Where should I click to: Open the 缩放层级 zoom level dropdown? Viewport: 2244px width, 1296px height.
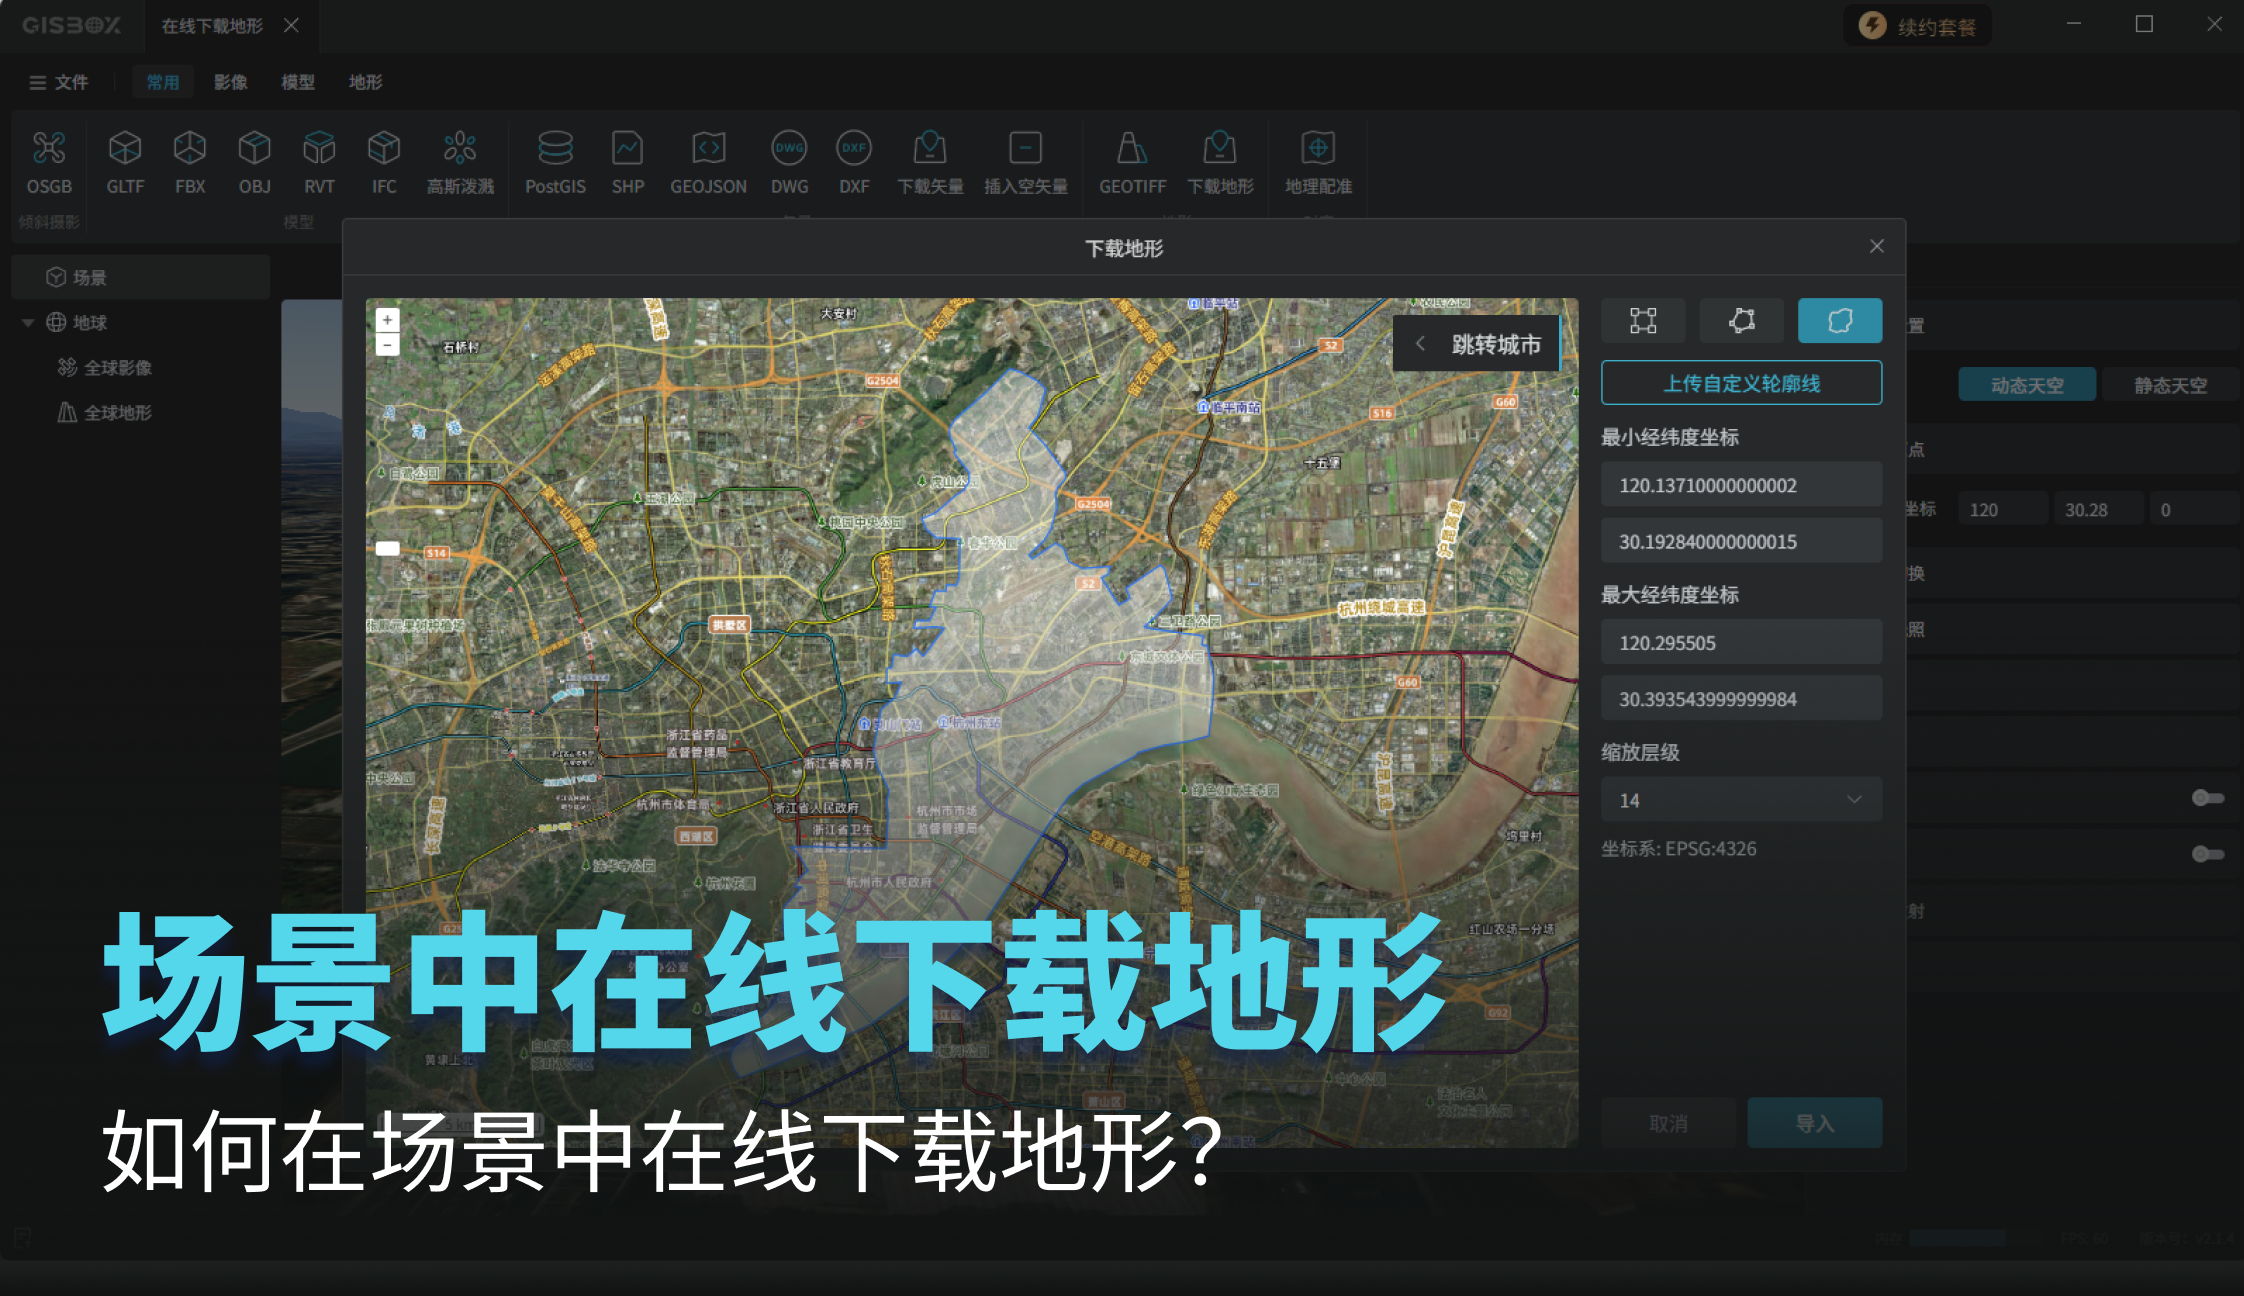(x=1741, y=800)
